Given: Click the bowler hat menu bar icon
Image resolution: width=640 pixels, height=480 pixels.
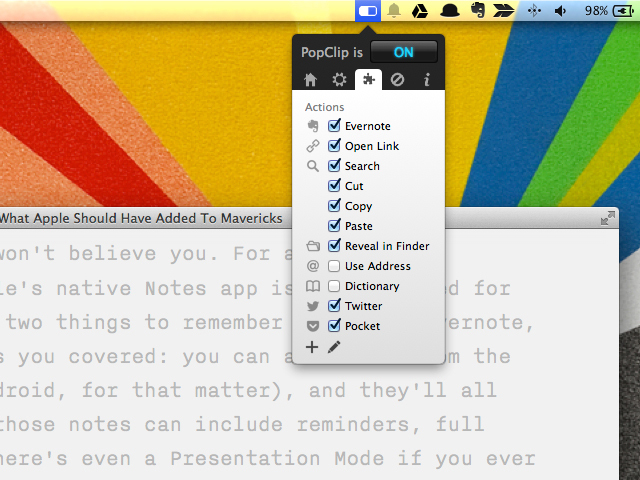Looking at the screenshot, I should pyautogui.click(x=449, y=11).
